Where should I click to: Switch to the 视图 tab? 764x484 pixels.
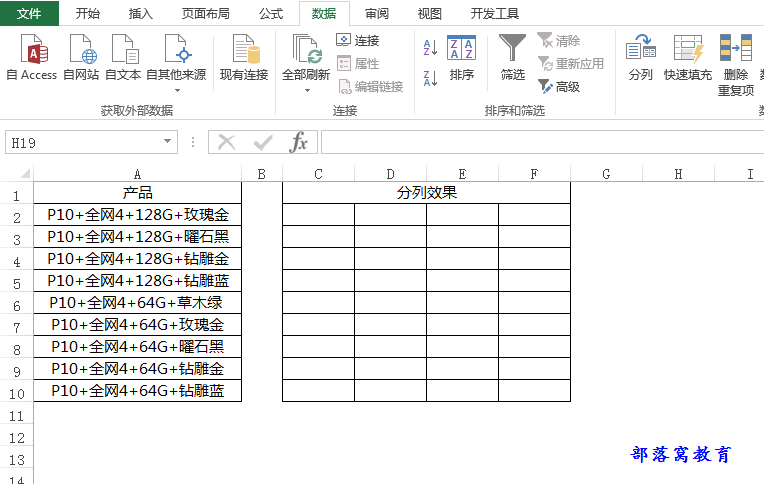click(430, 14)
